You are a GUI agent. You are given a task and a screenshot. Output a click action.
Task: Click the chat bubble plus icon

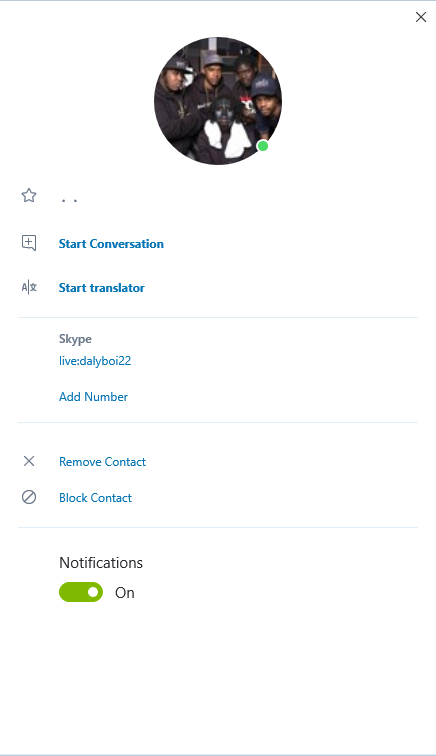coord(29,243)
